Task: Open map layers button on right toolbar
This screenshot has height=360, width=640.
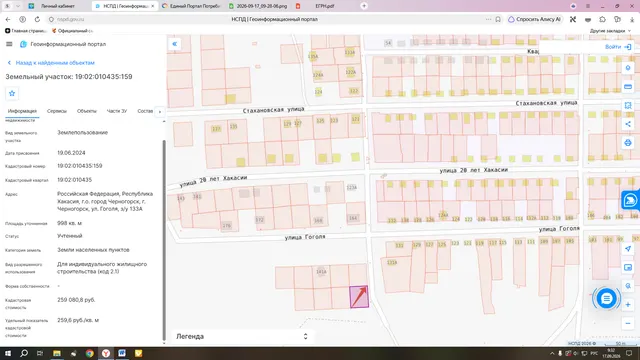Action: click(x=628, y=68)
